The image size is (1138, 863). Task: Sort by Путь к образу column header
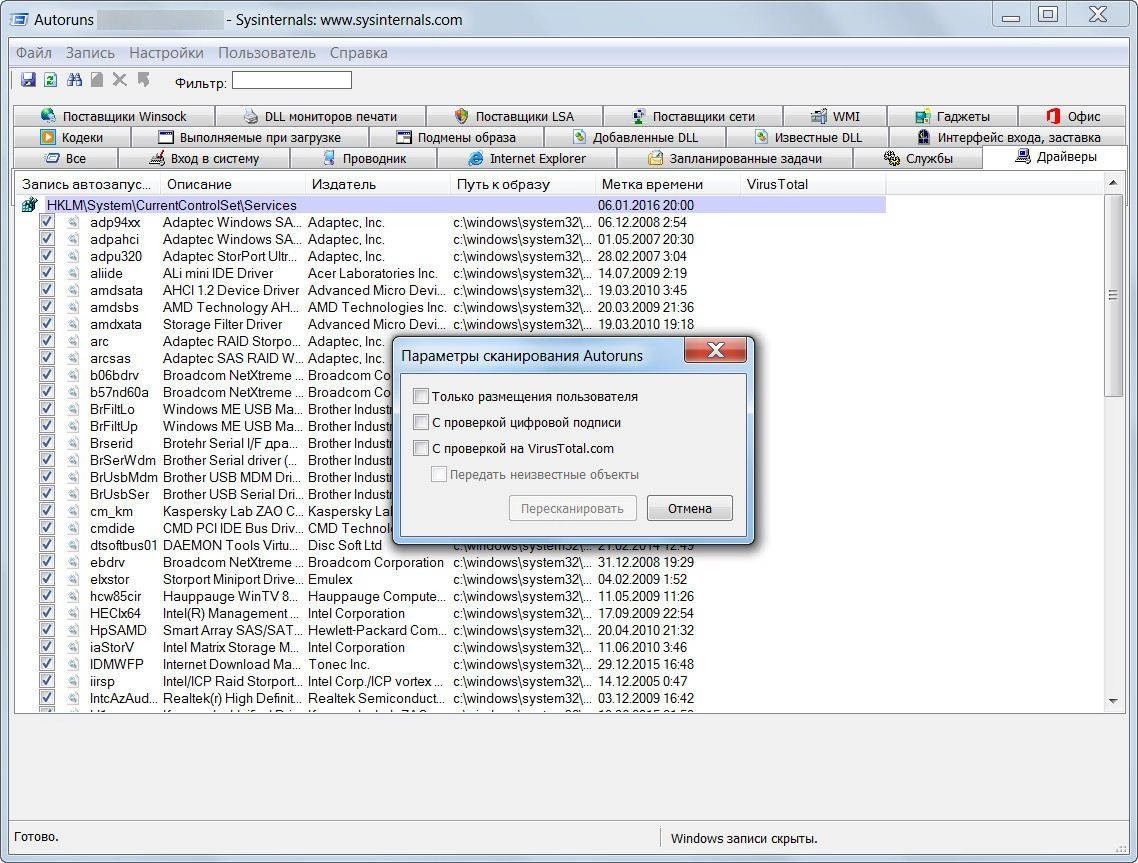[x=523, y=184]
